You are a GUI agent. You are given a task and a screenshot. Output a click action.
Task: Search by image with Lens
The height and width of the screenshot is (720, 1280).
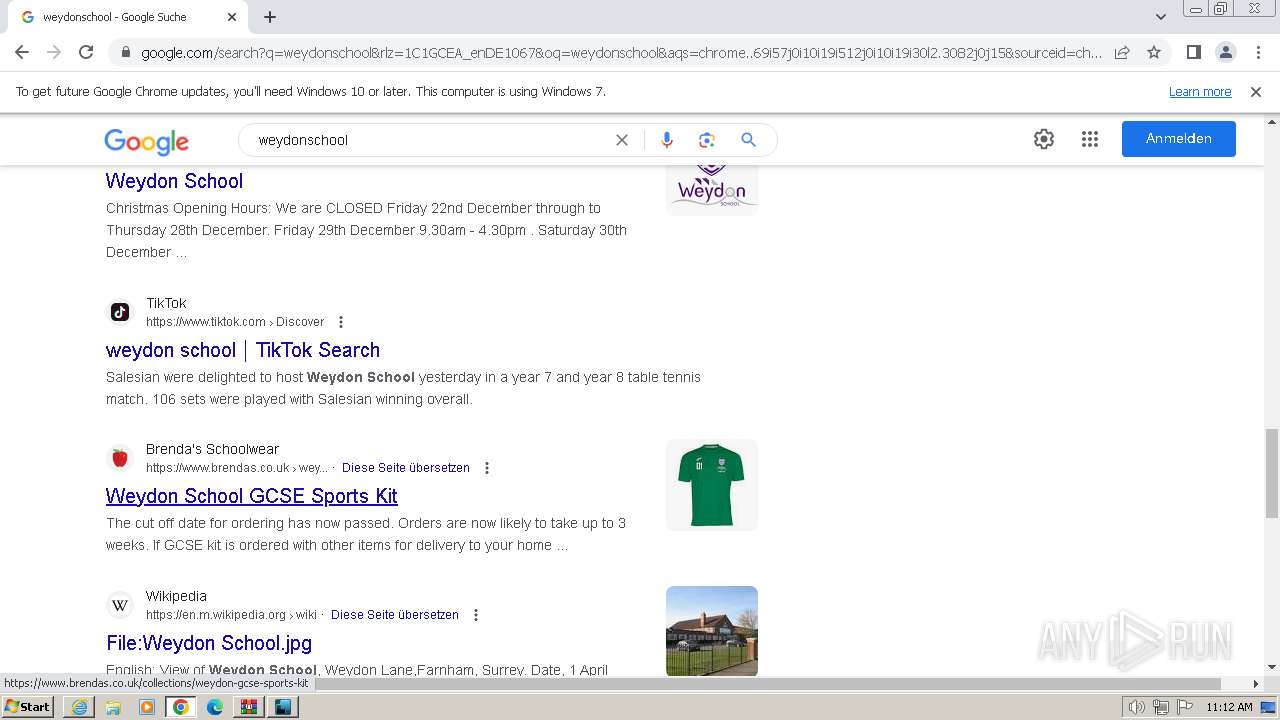707,140
